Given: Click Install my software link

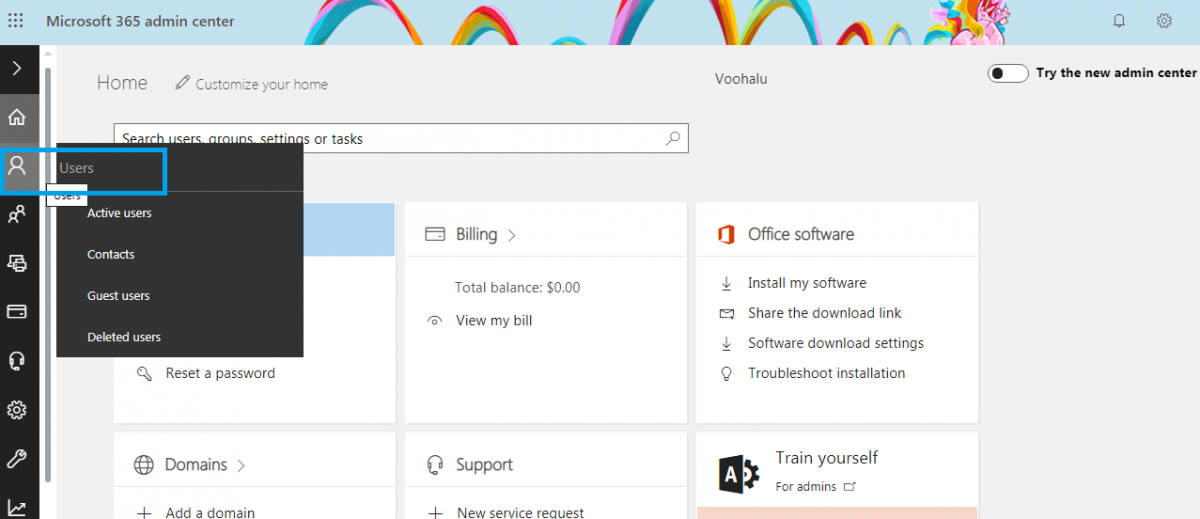Looking at the screenshot, I should tap(806, 283).
